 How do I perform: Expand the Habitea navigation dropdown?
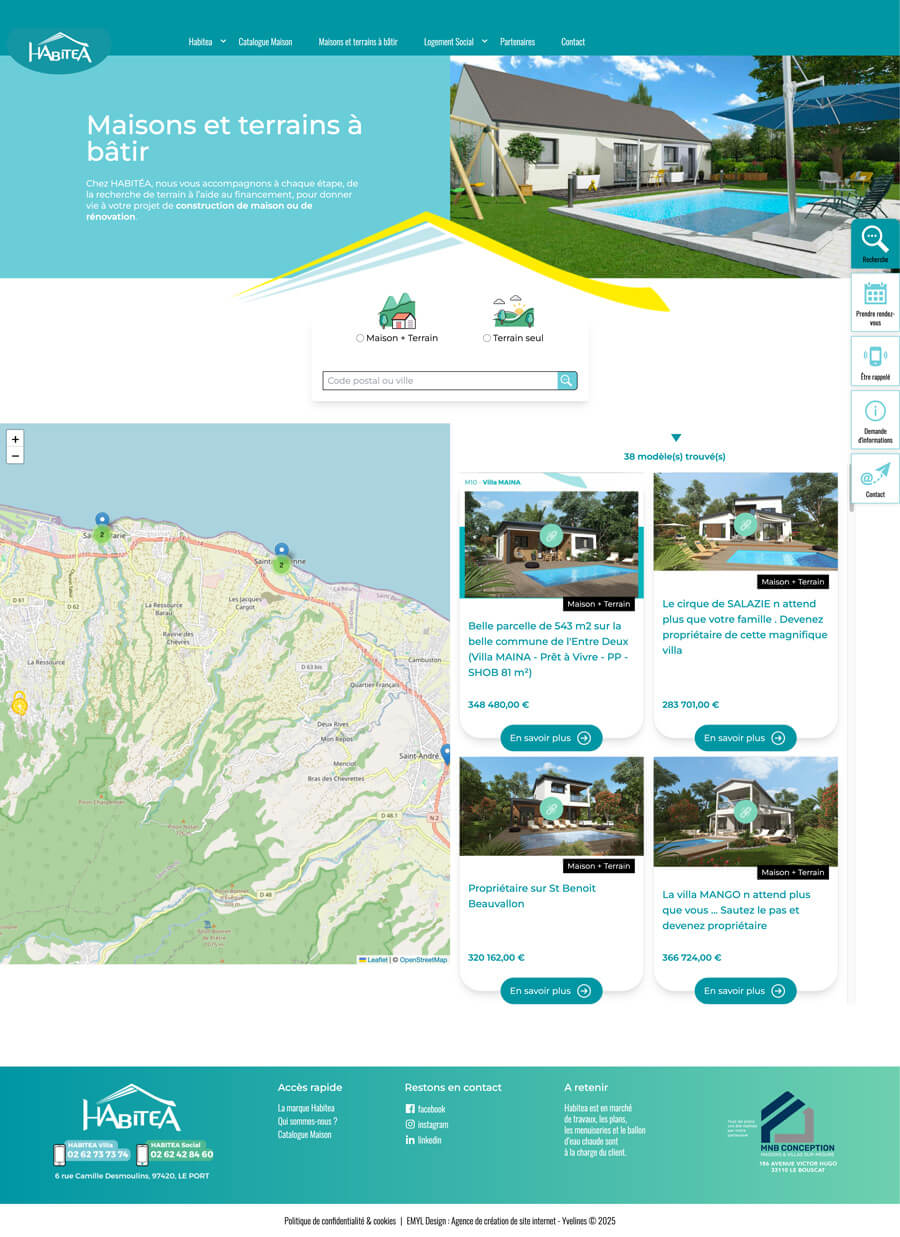coord(200,41)
